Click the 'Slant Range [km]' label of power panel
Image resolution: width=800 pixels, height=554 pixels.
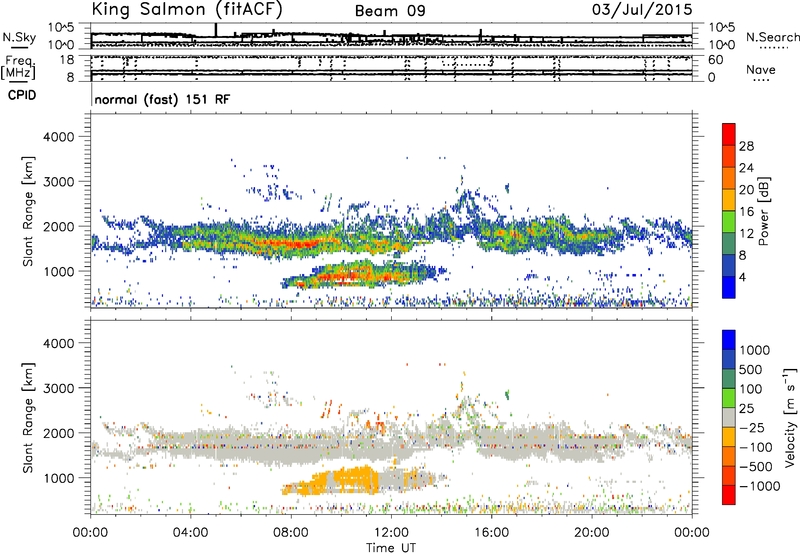click(x=28, y=211)
